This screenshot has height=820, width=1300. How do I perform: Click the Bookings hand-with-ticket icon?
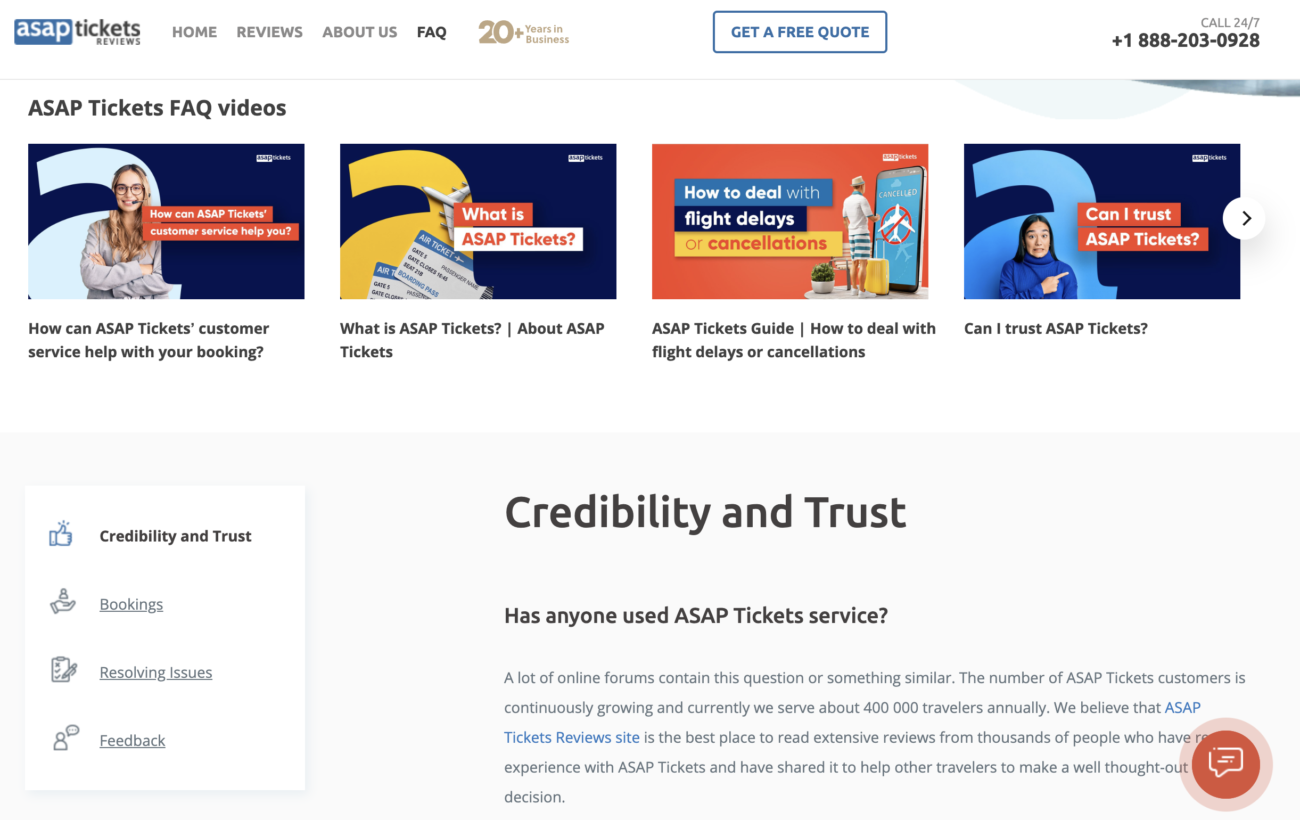tap(62, 603)
